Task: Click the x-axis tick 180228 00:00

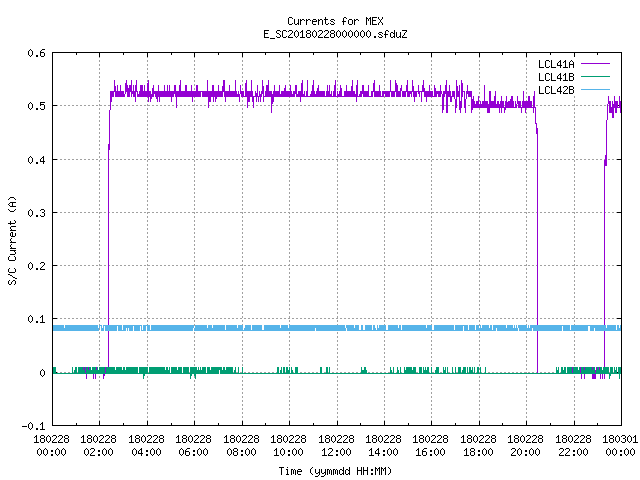Action: tap(51, 446)
